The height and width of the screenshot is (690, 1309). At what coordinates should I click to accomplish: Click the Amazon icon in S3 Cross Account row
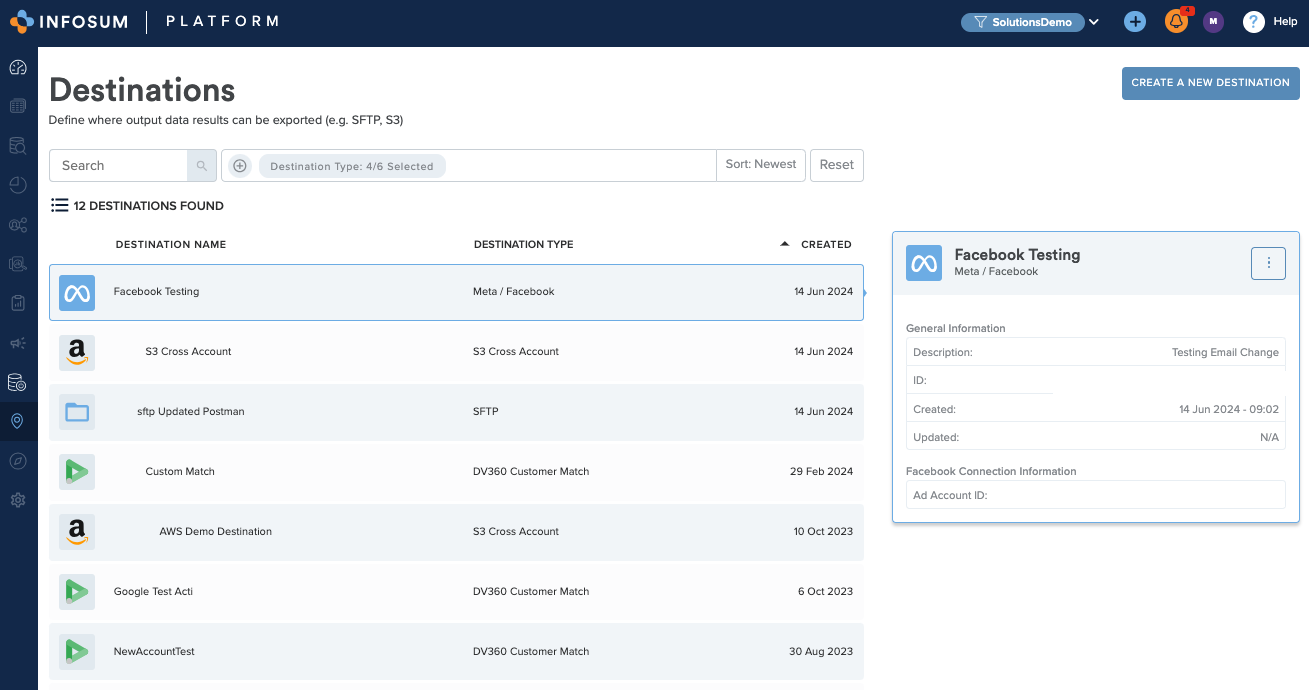77,352
